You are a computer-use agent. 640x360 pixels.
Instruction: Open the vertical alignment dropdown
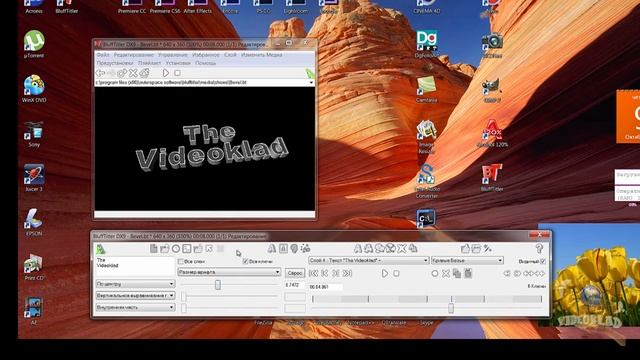[x=135, y=295]
